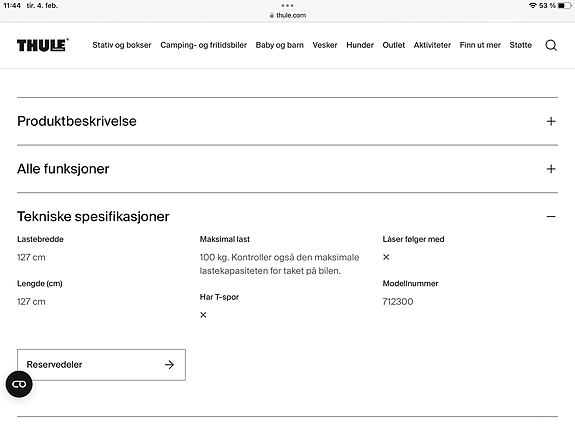
Task: Tap the thule.com address bar
Action: click(x=288, y=15)
